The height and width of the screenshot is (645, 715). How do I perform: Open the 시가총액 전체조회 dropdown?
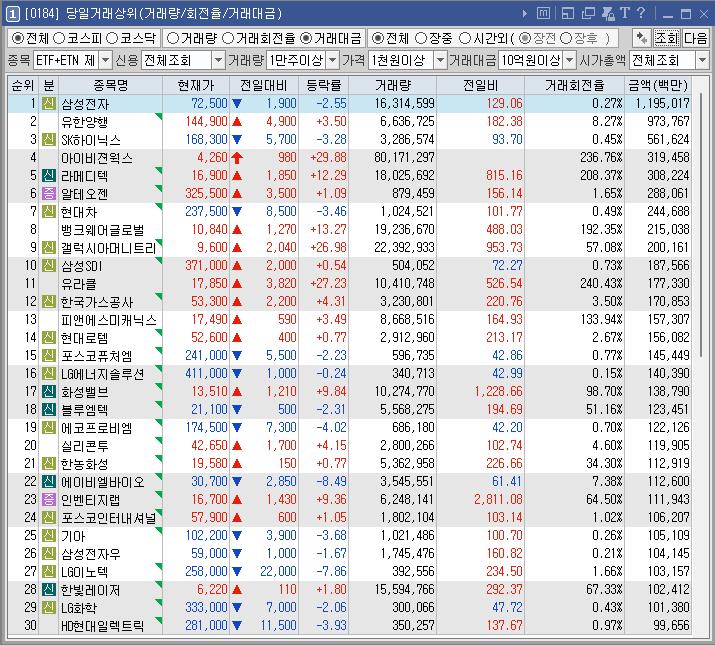702,60
